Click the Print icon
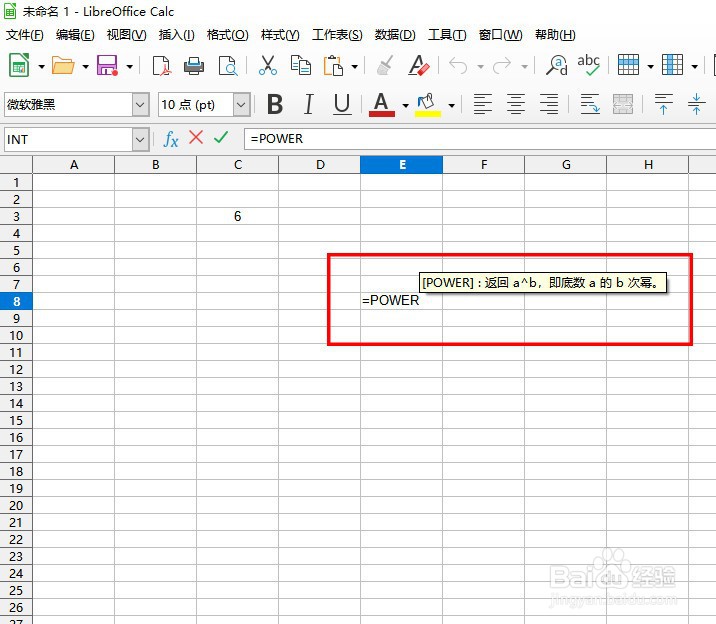Viewport: 716px width, 624px height. pyautogui.click(x=194, y=66)
